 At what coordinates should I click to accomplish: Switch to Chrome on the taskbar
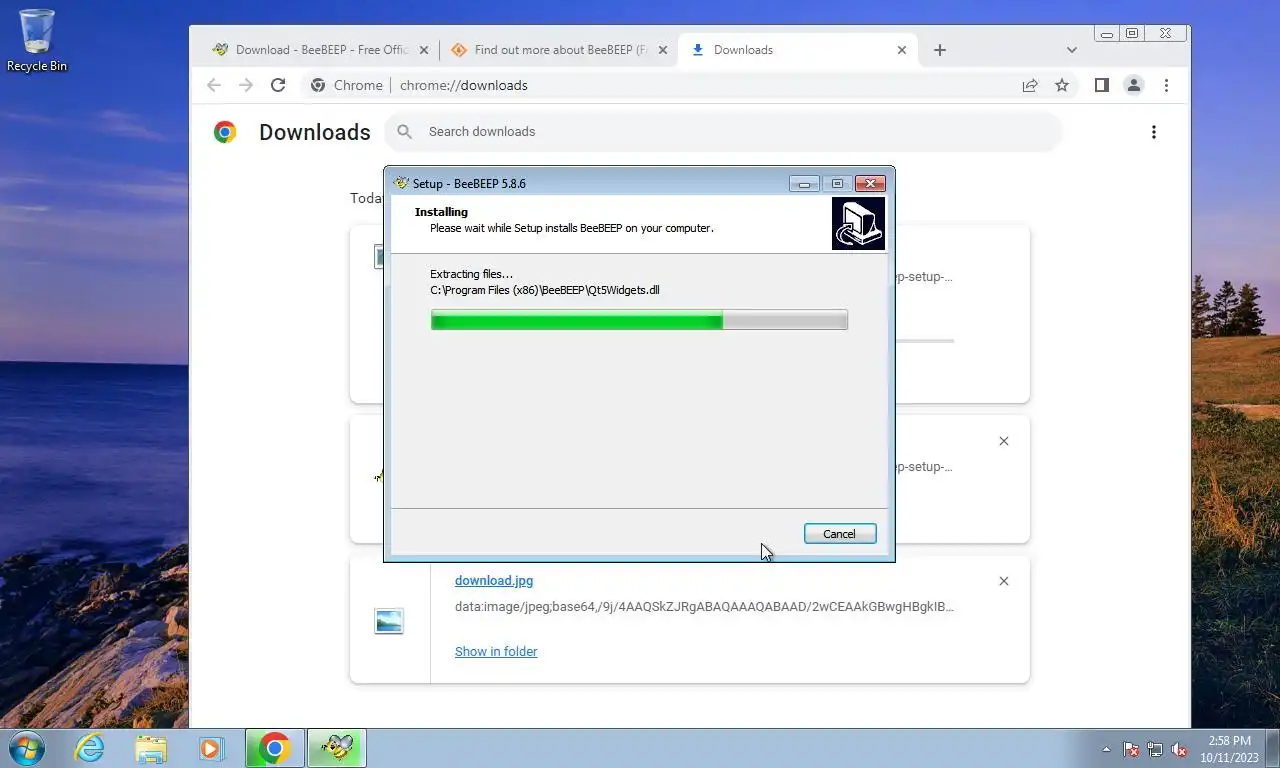(x=275, y=748)
